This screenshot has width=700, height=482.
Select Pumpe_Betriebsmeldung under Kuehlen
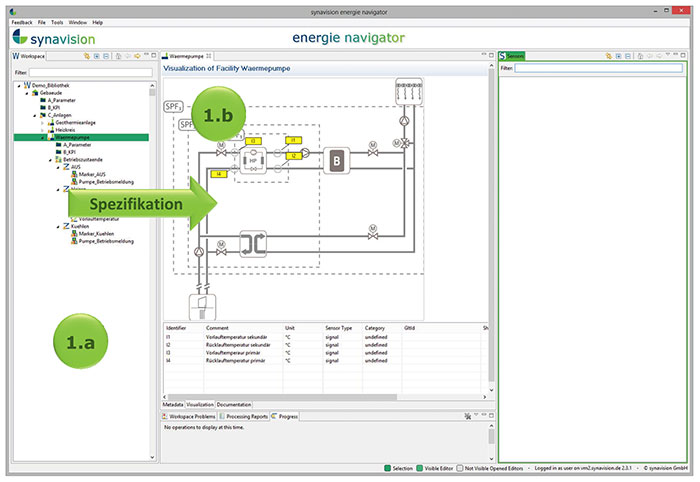pos(106,241)
